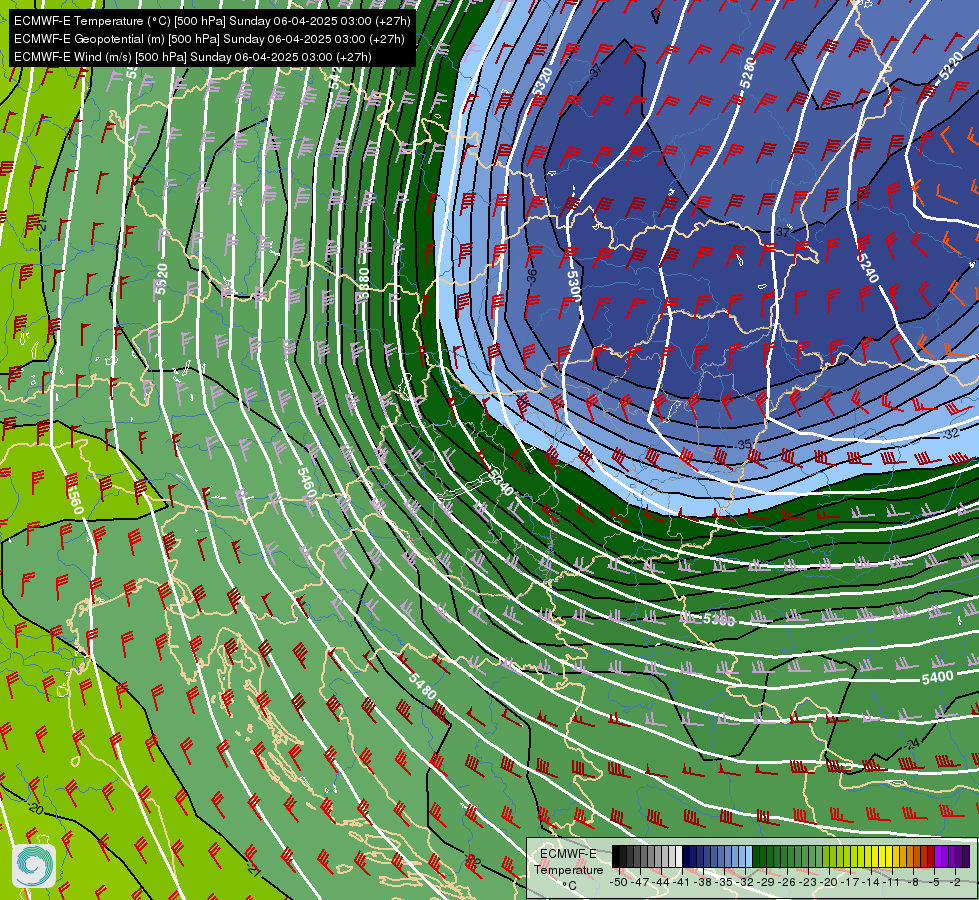Click the -29 legend scale label
The width and height of the screenshot is (979, 900).
[767, 882]
